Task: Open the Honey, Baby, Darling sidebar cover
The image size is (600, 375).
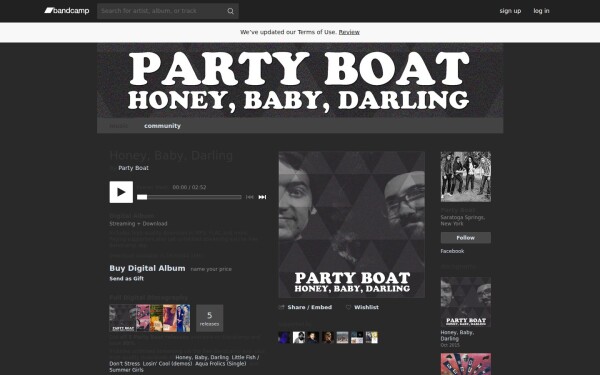Action: [x=466, y=302]
